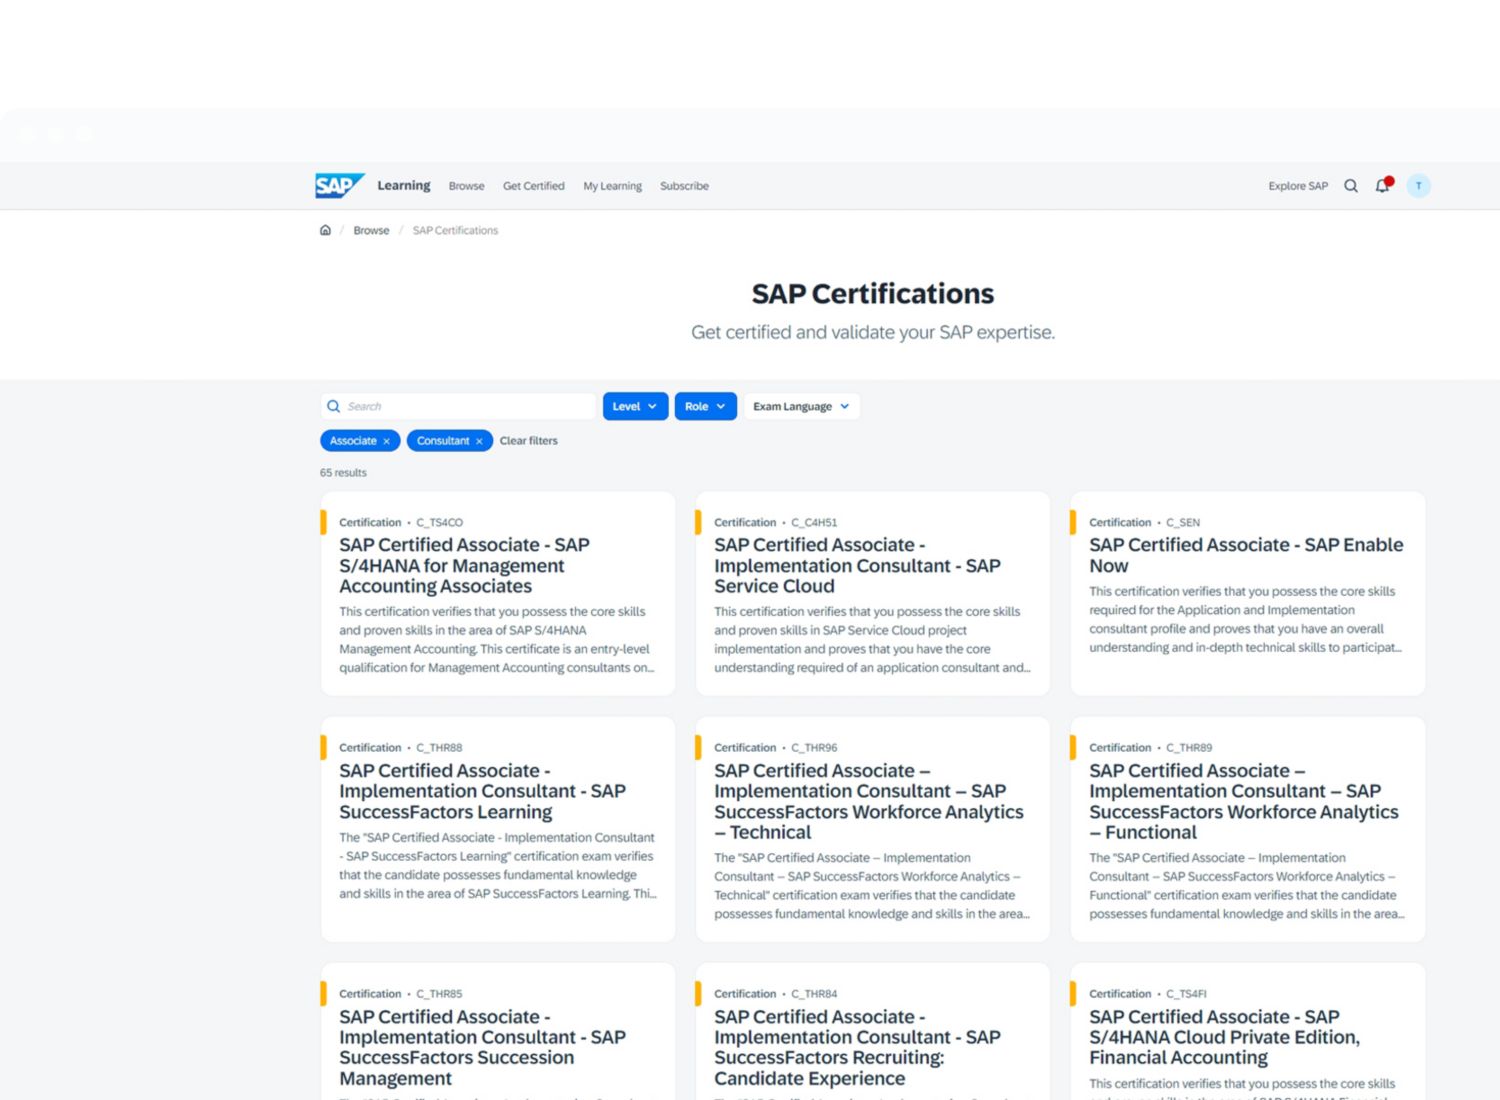
Task: Open user profile avatar icon
Action: [x=1418, y=186]
